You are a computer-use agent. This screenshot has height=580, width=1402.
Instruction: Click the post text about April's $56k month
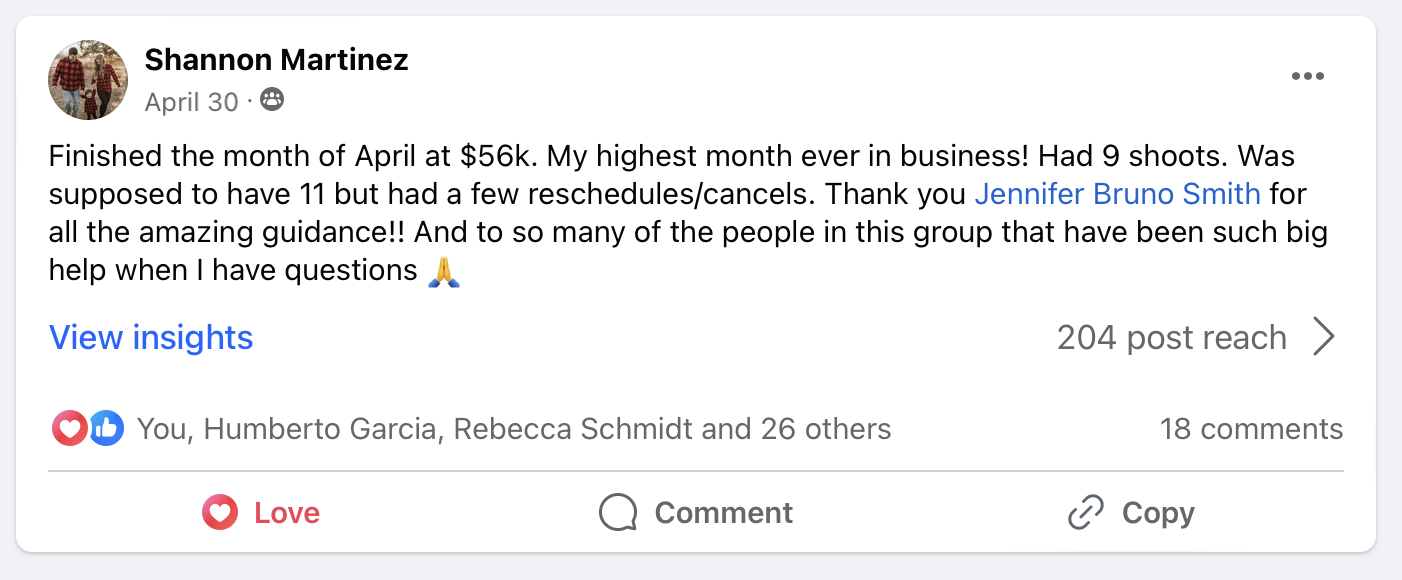600,158
